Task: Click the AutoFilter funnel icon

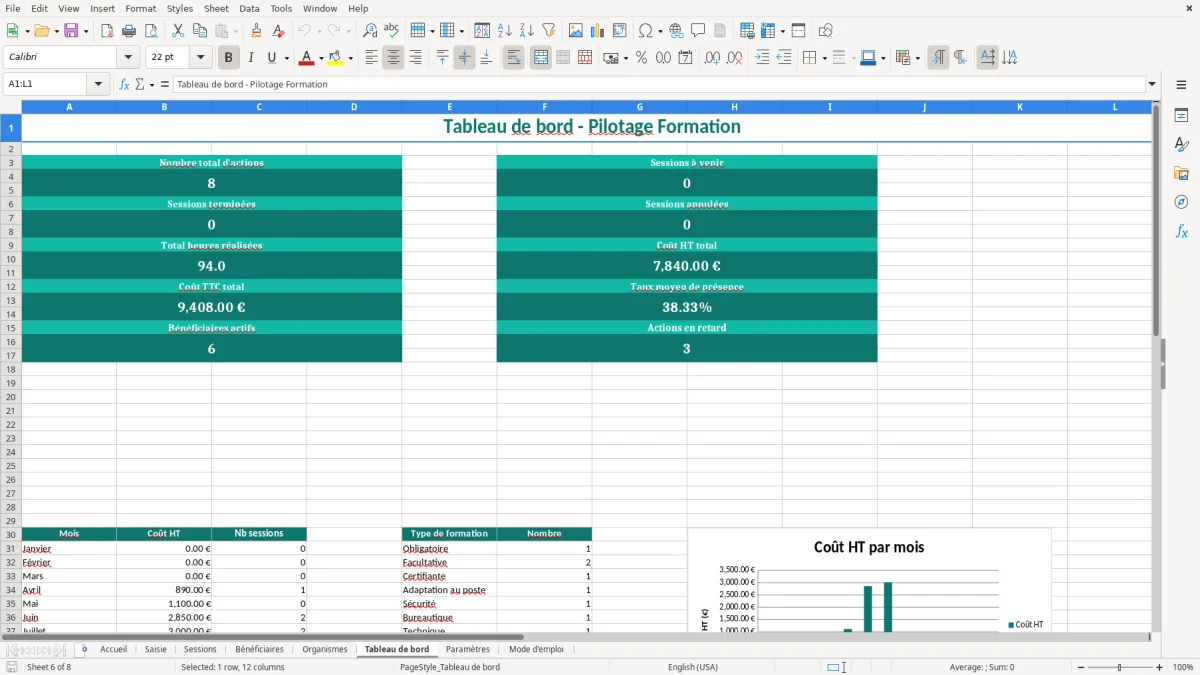Action: click(x=549, y=31)
